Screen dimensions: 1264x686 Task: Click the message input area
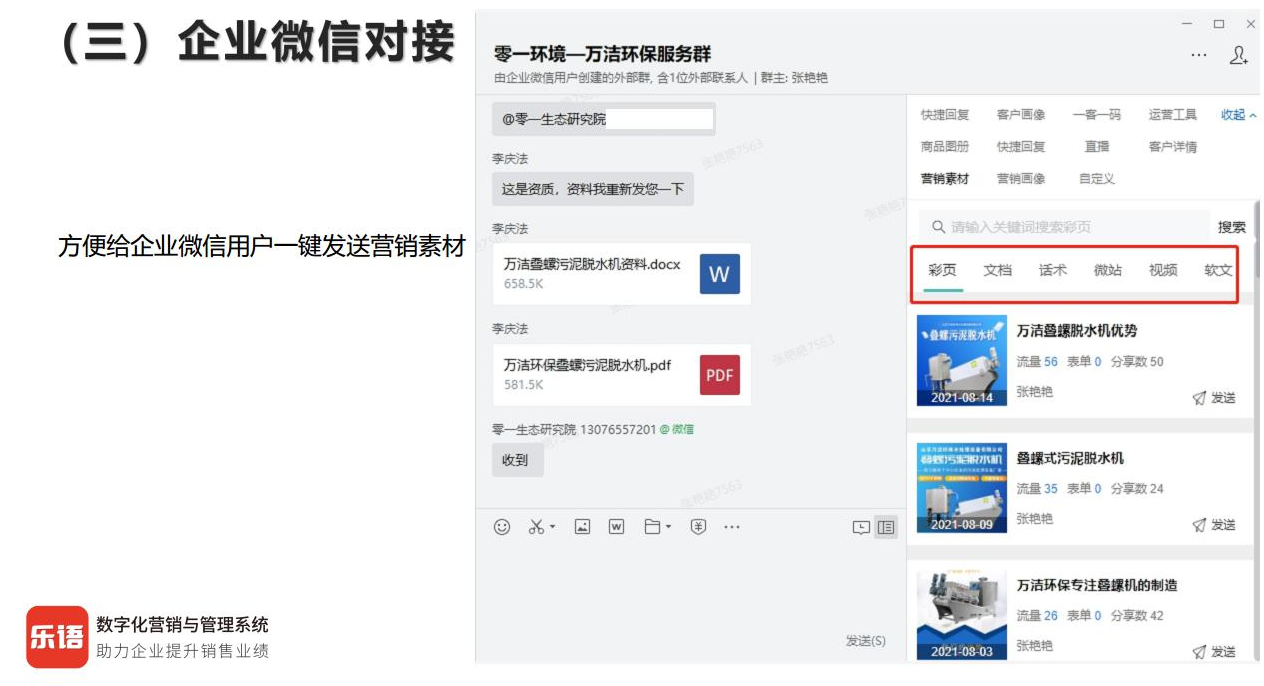[690, 590]
